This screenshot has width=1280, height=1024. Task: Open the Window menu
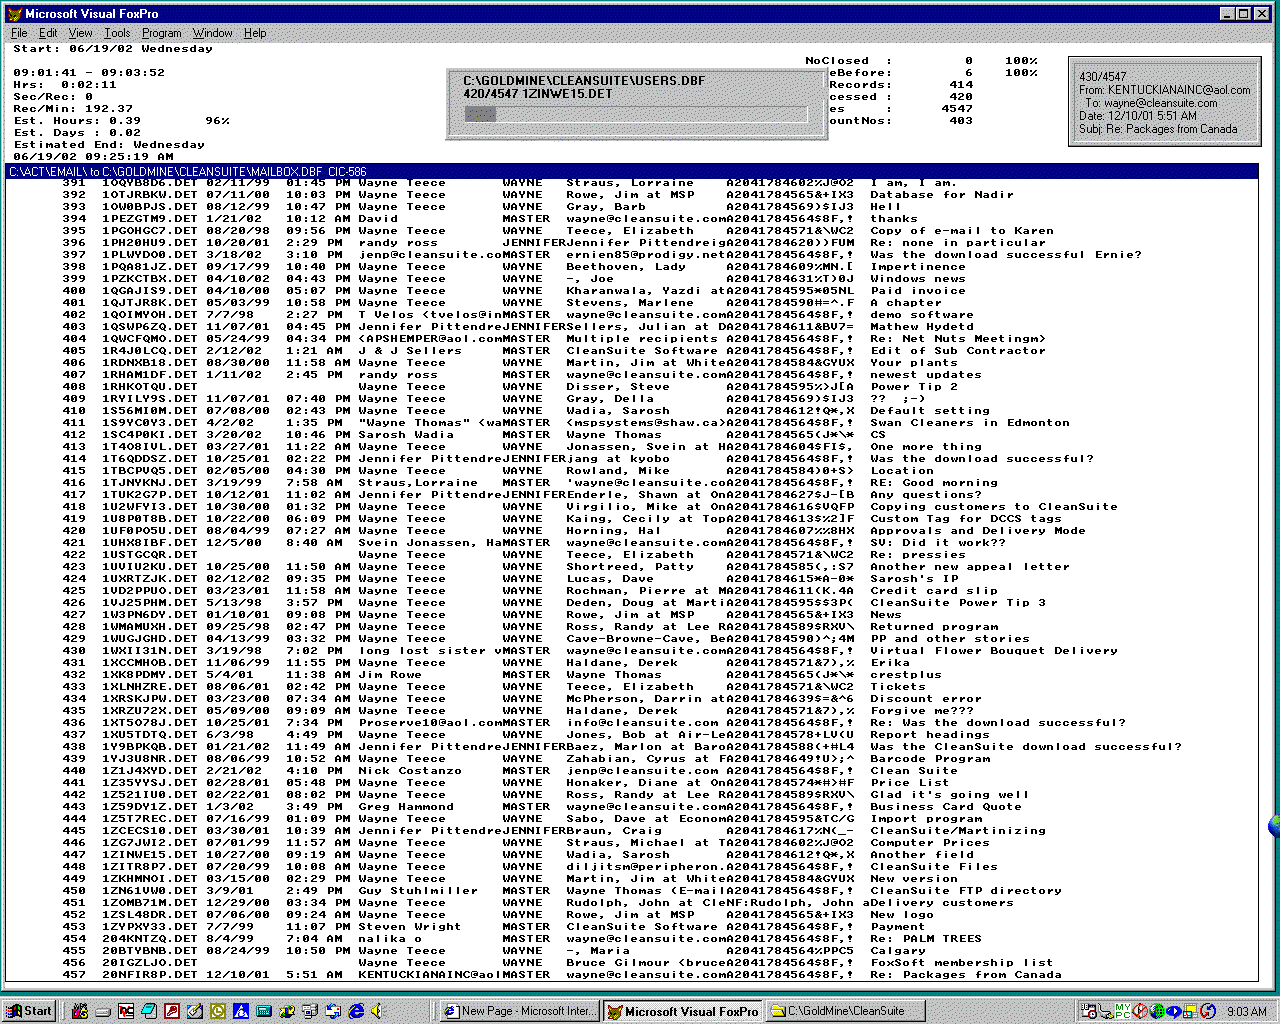pos(212,33)
